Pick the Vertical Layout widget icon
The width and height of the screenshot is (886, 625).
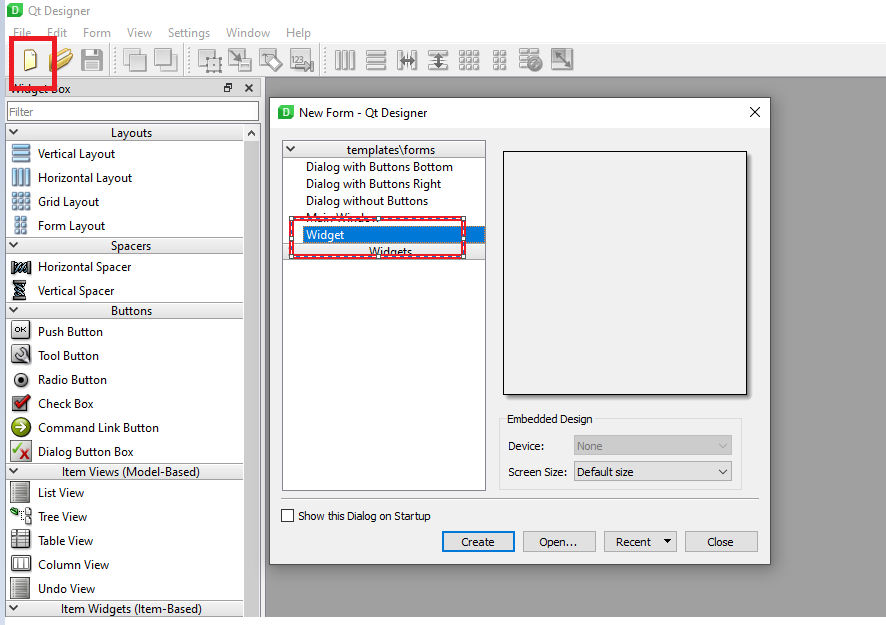tap(21, 154)
